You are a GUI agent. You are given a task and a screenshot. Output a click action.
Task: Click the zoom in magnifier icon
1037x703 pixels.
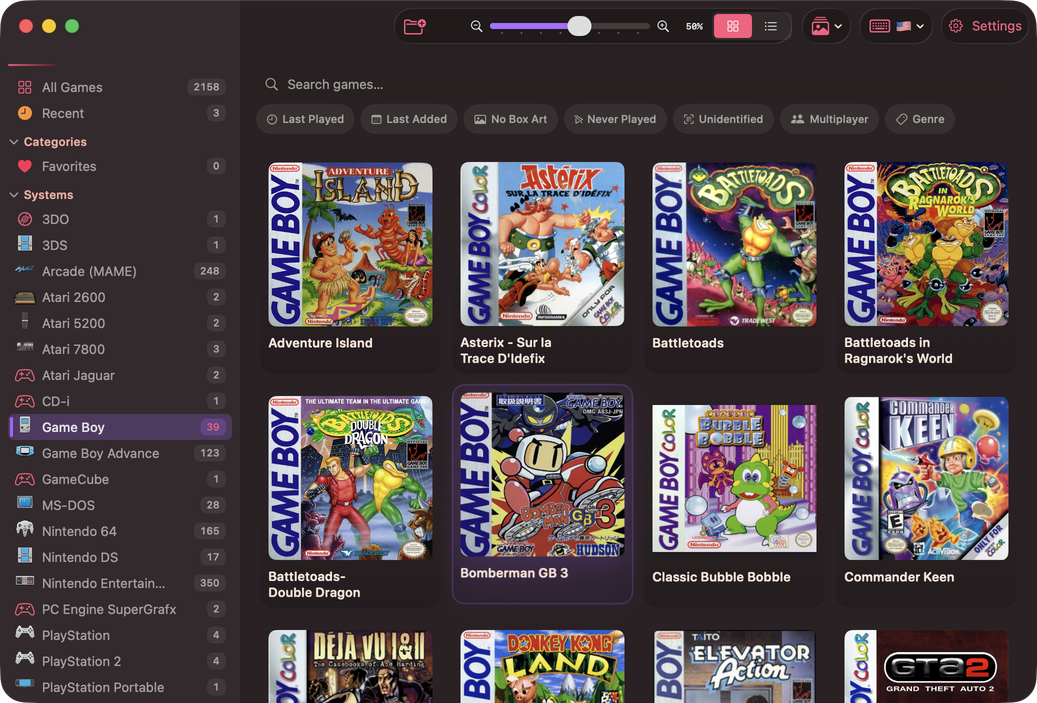(x=663, y=26)
